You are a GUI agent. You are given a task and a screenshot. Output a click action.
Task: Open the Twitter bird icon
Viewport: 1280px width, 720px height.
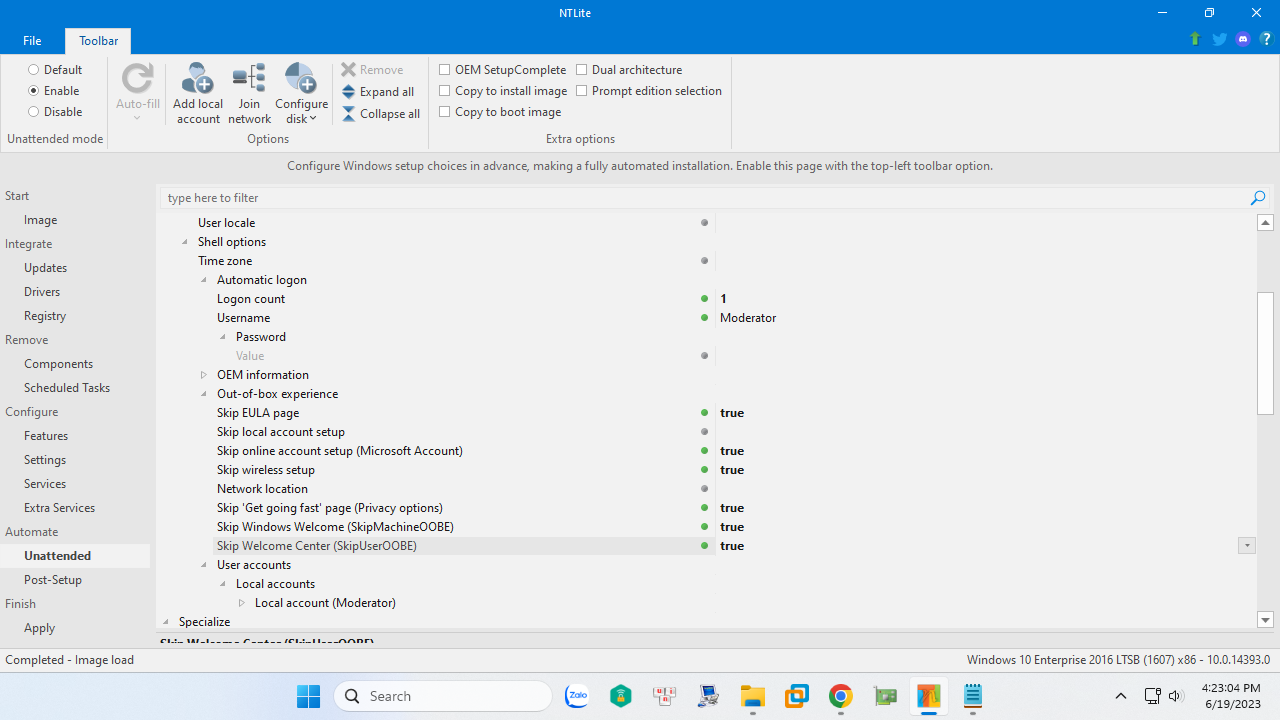pos(1219,39)
